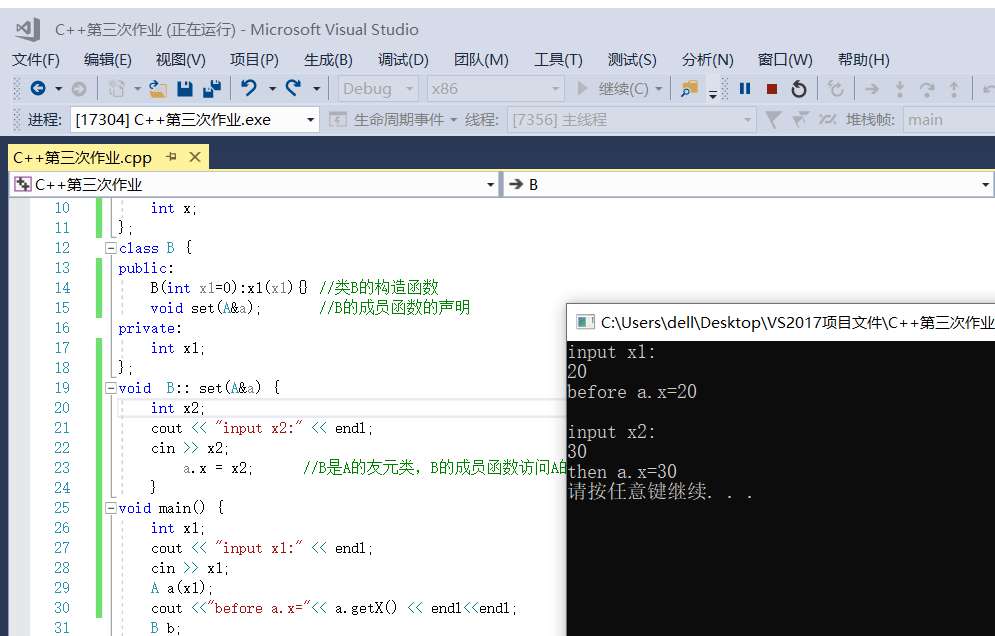Click 'A a(x1);' on line 29
Viewport: 995px width, 636px height.
pyautogui.click(x=181, y=588)
